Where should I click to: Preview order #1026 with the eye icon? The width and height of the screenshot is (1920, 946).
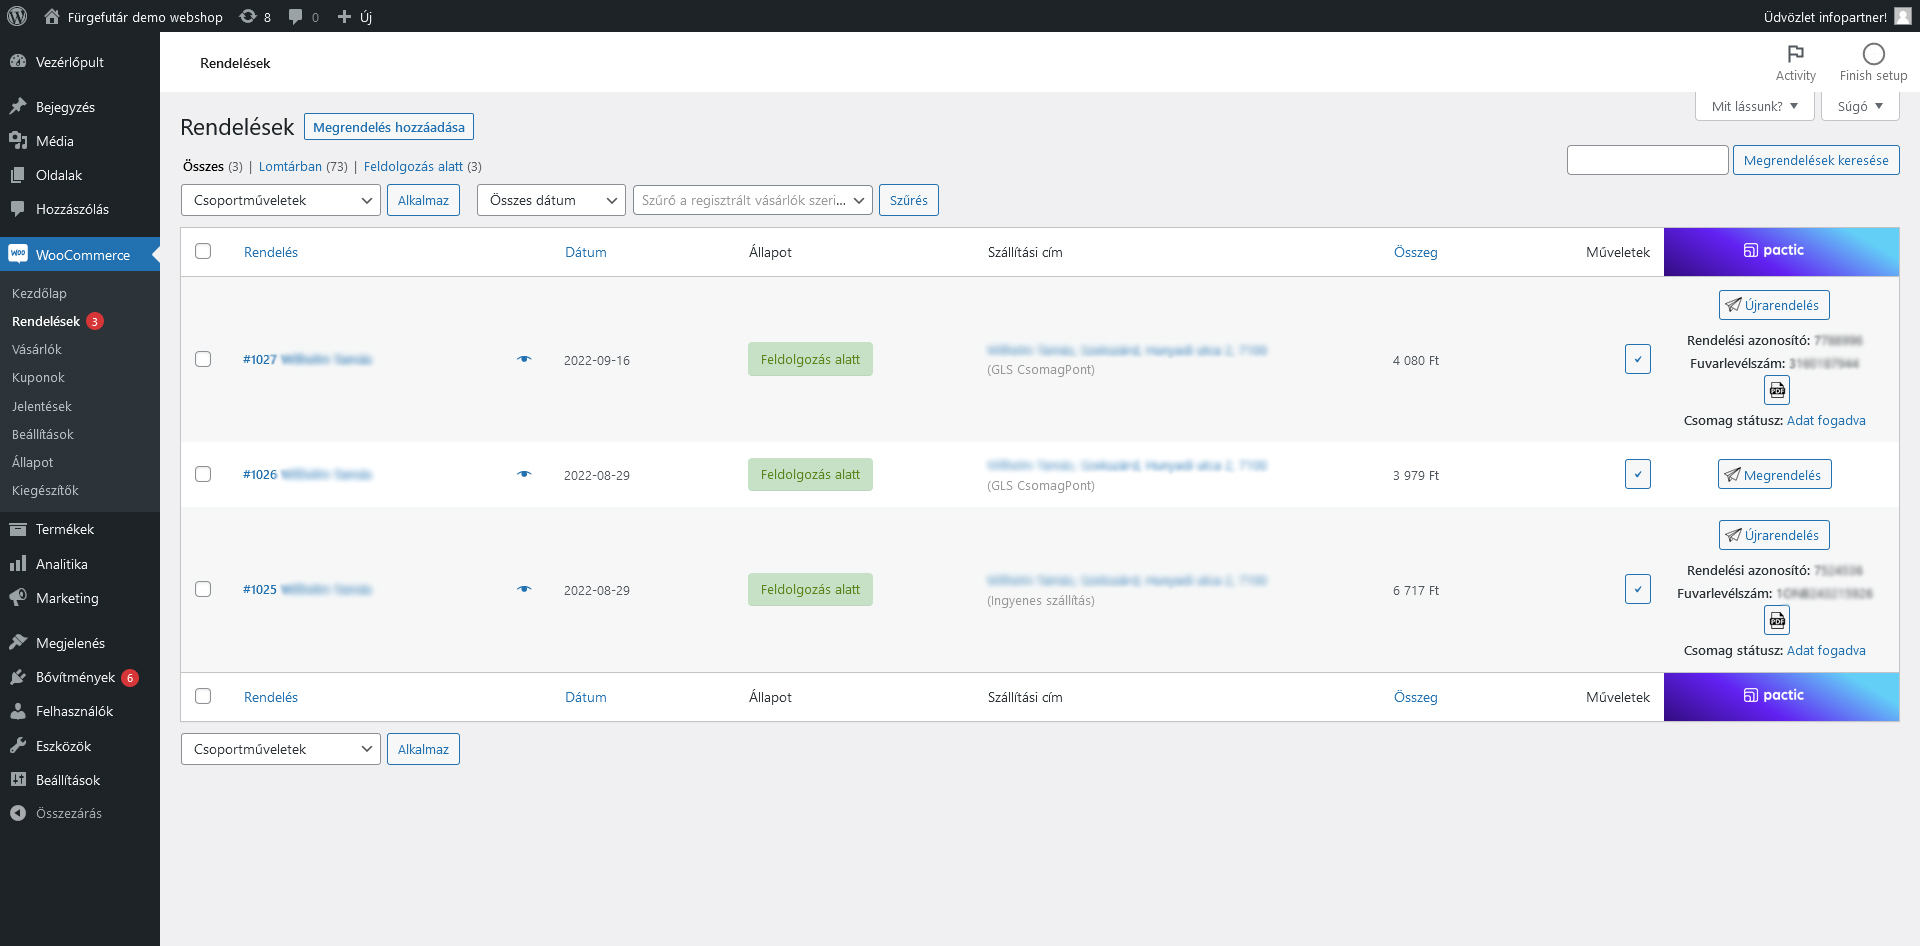point(524,474)
